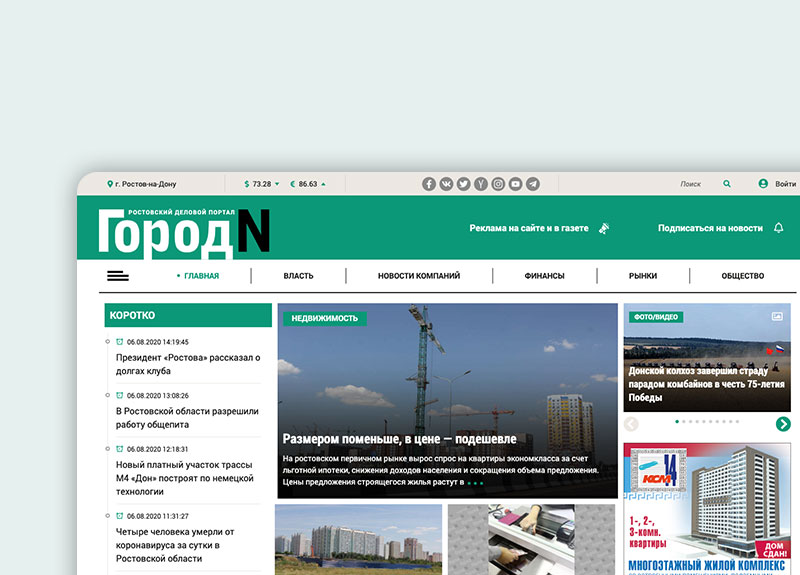
Task: Select the РЫНКИ menu item
Action: pyautogui.click(x=643, y=276)
